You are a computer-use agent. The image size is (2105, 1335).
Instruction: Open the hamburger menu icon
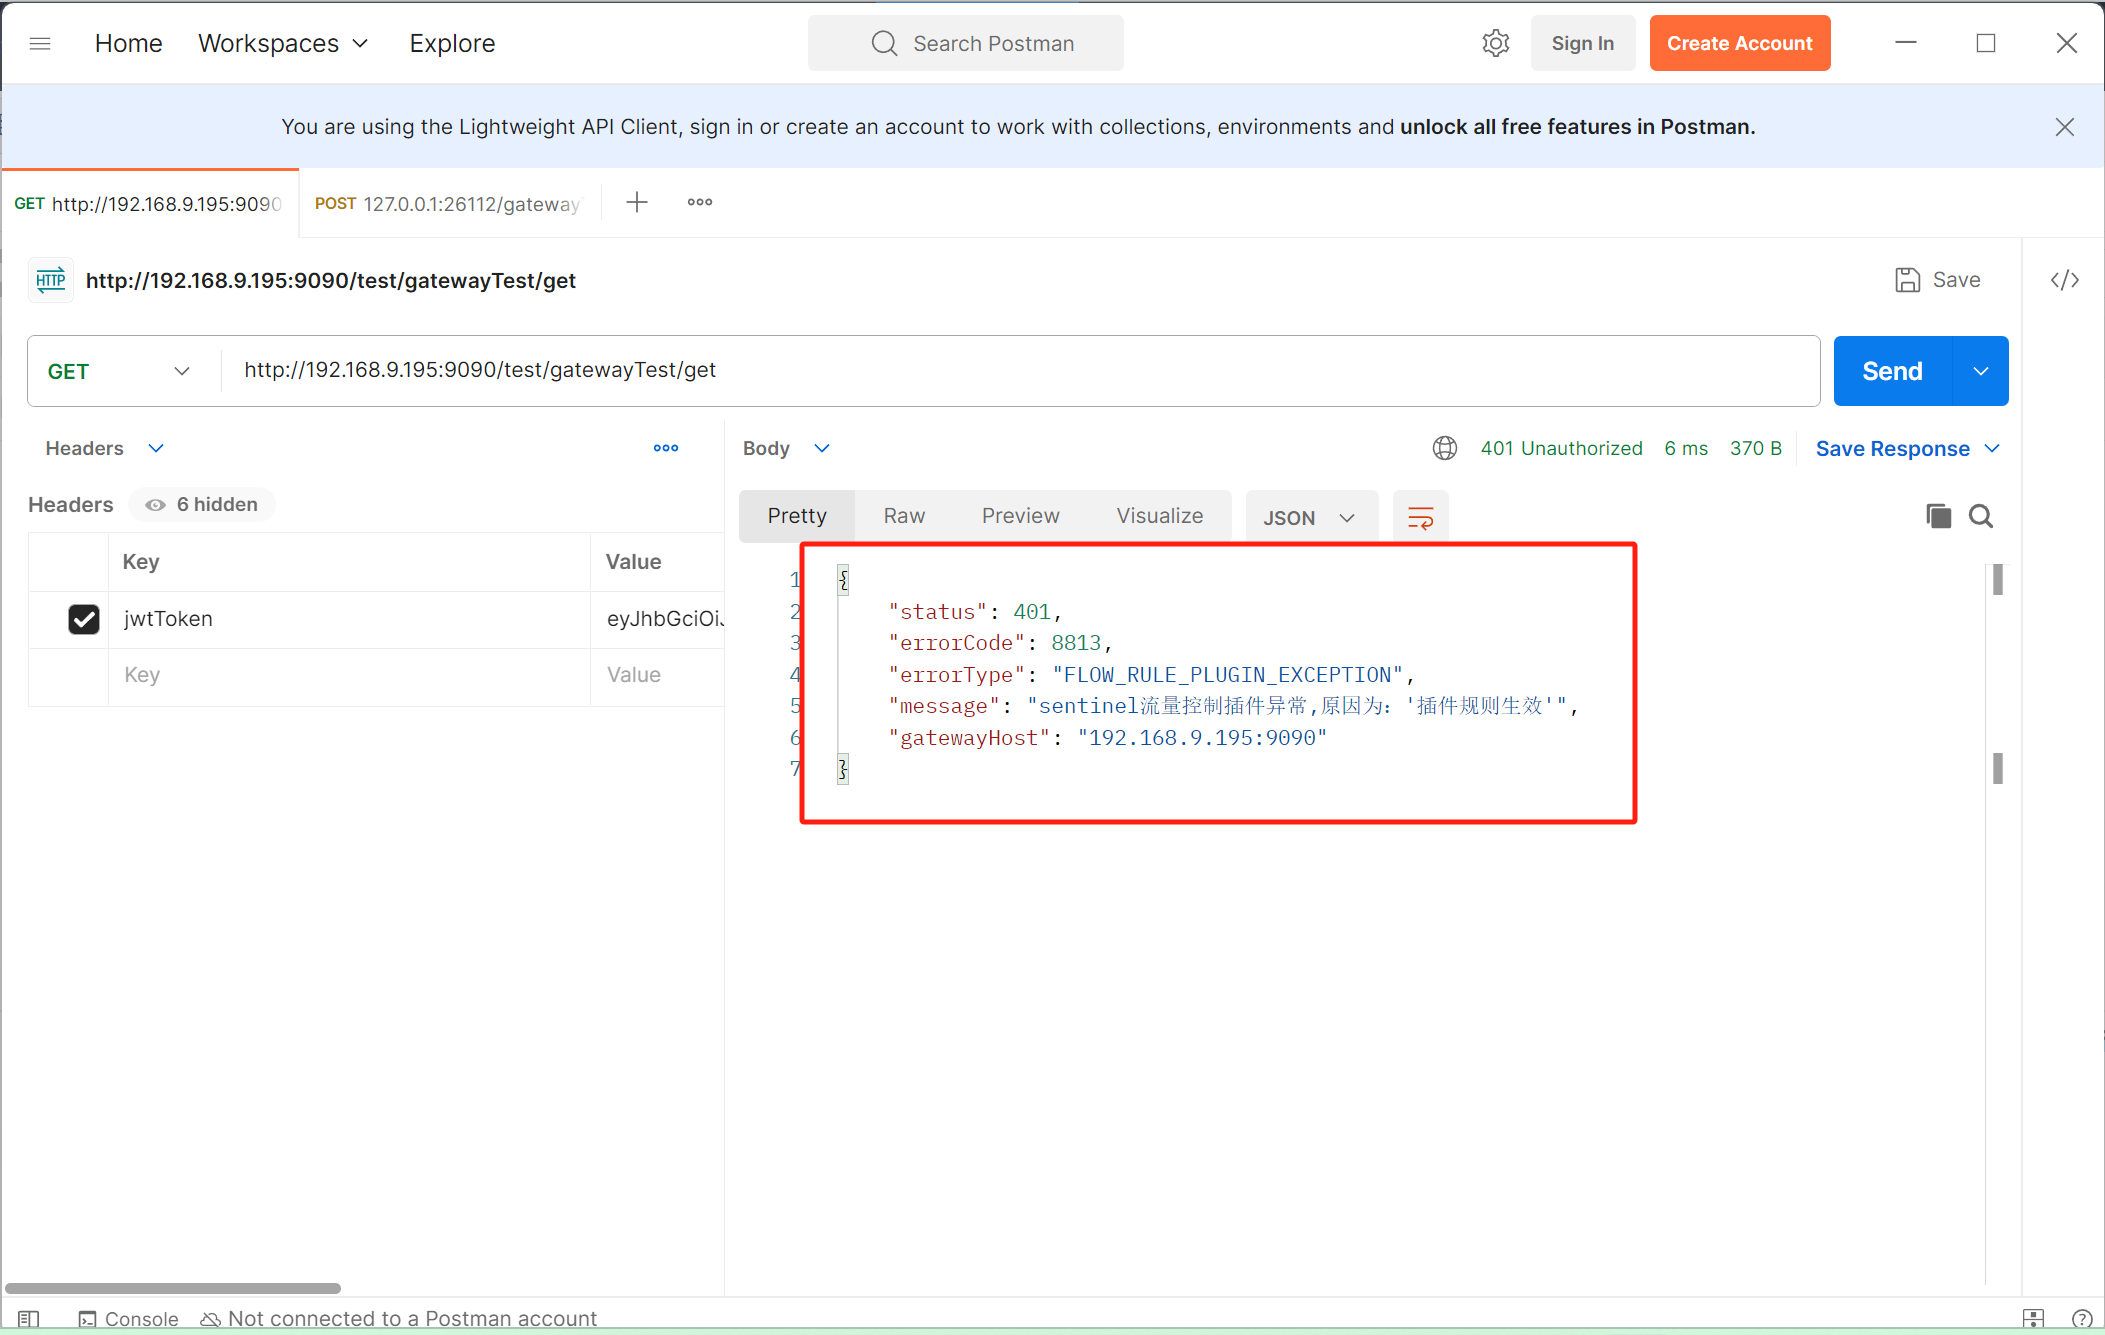40,43
